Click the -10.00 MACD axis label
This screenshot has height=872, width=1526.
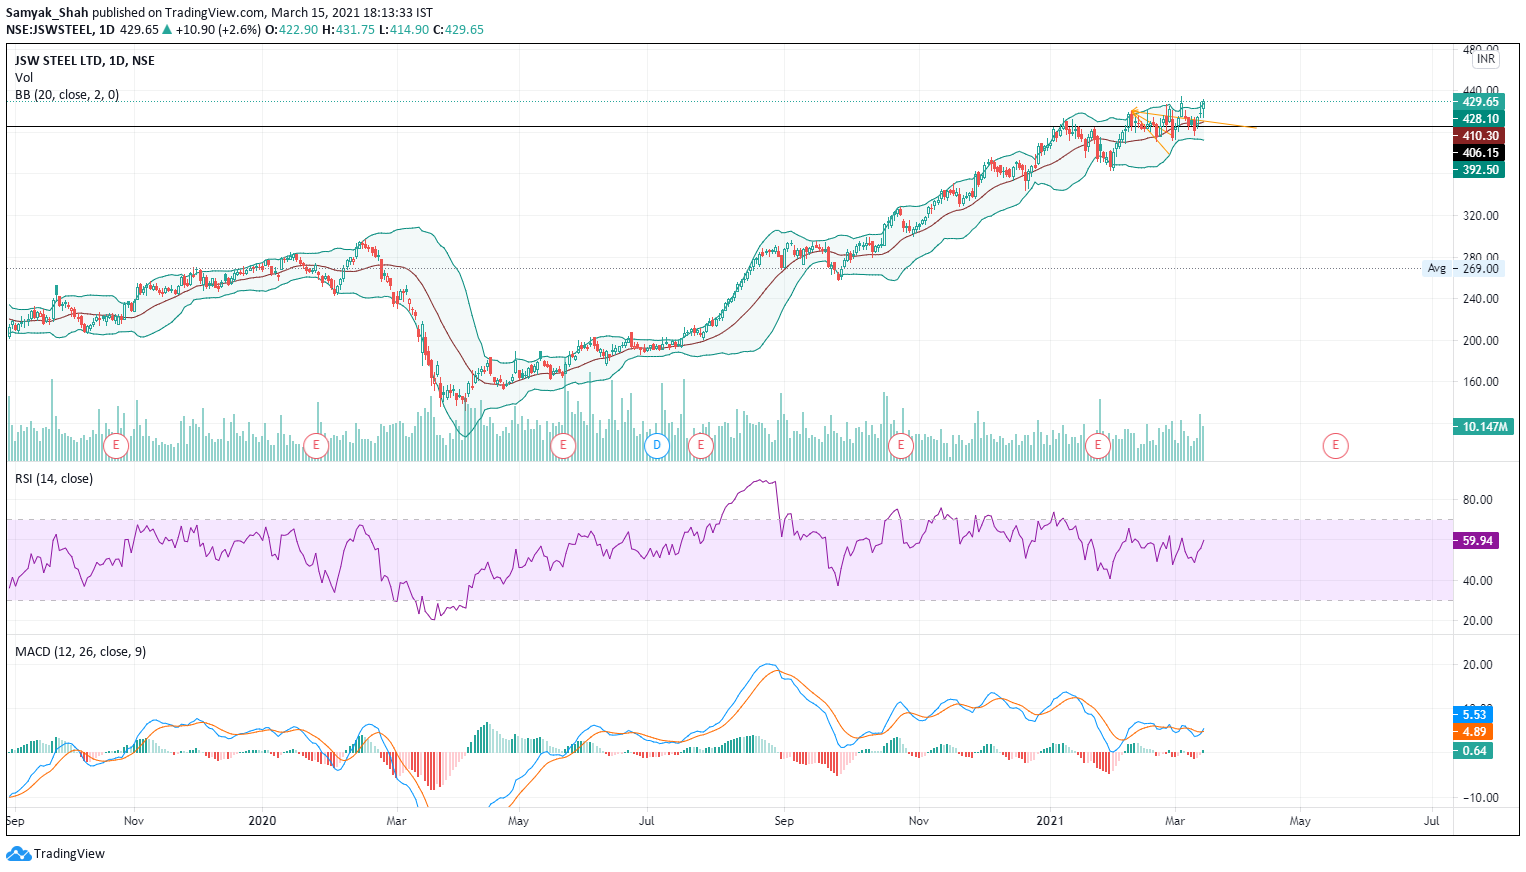pos(1479,798)
